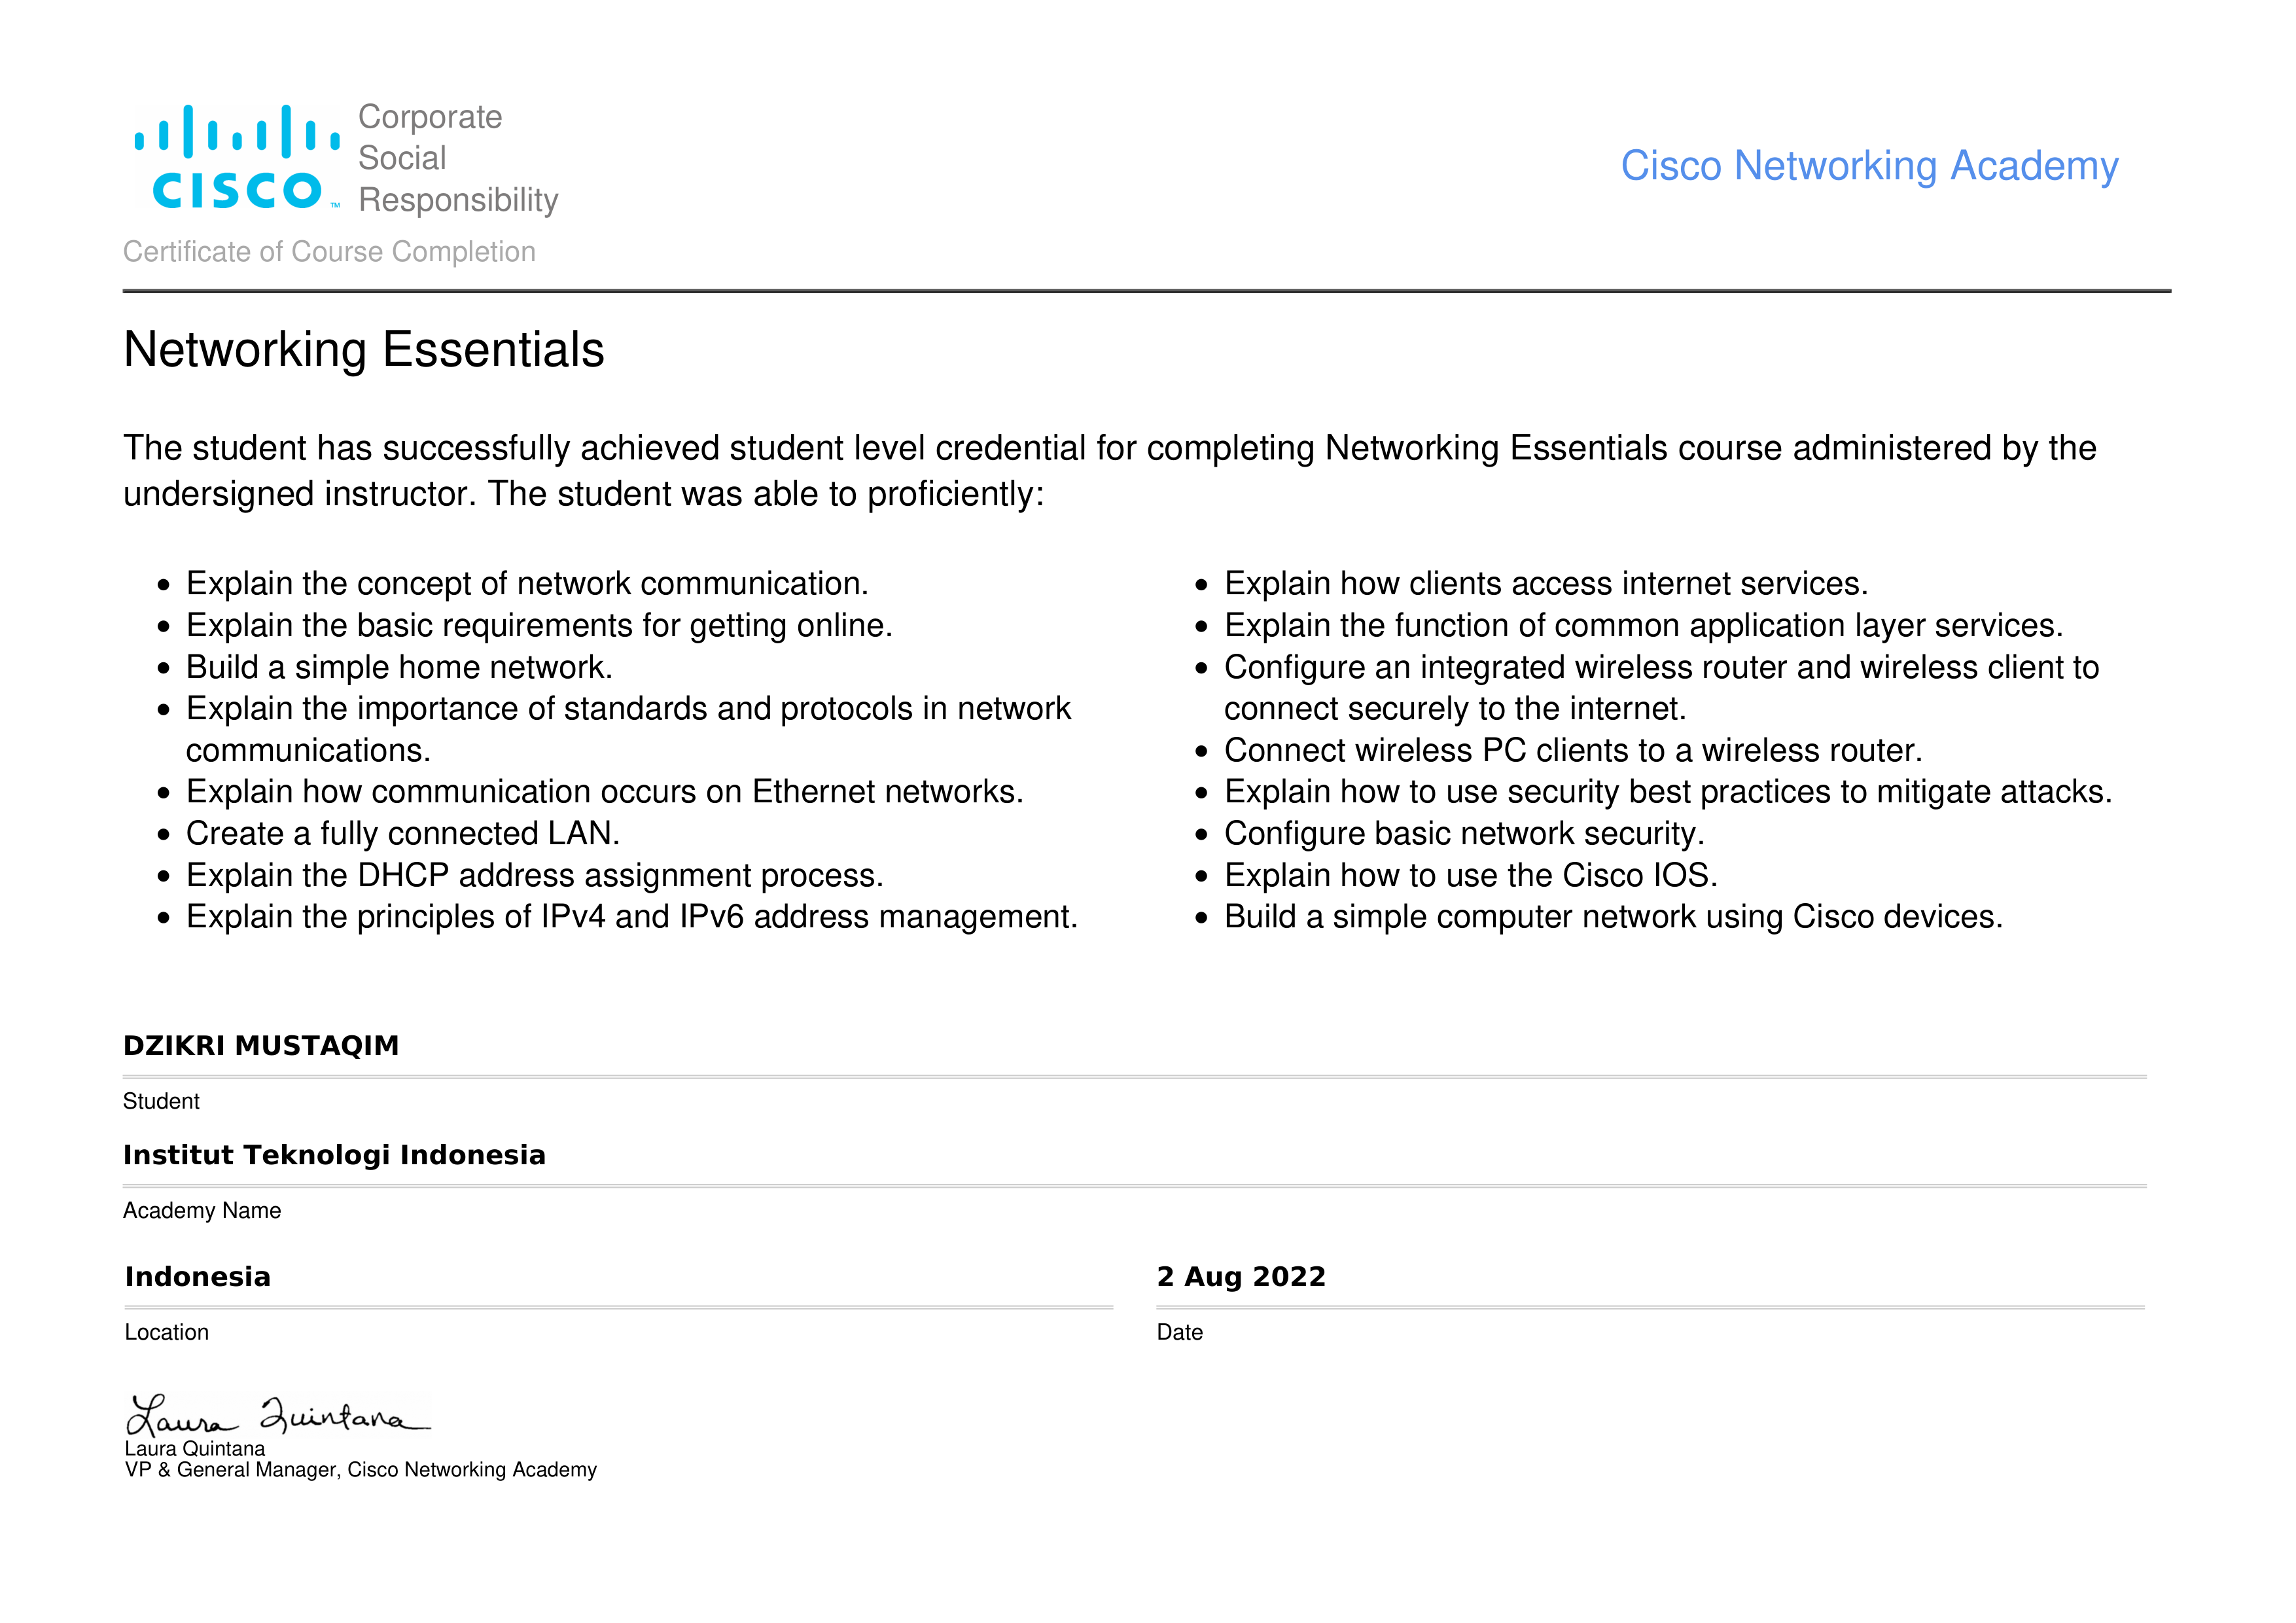Click the Create a fully connected LAN bullet
Screen dimensions: 2296x1623
point(402,833)
